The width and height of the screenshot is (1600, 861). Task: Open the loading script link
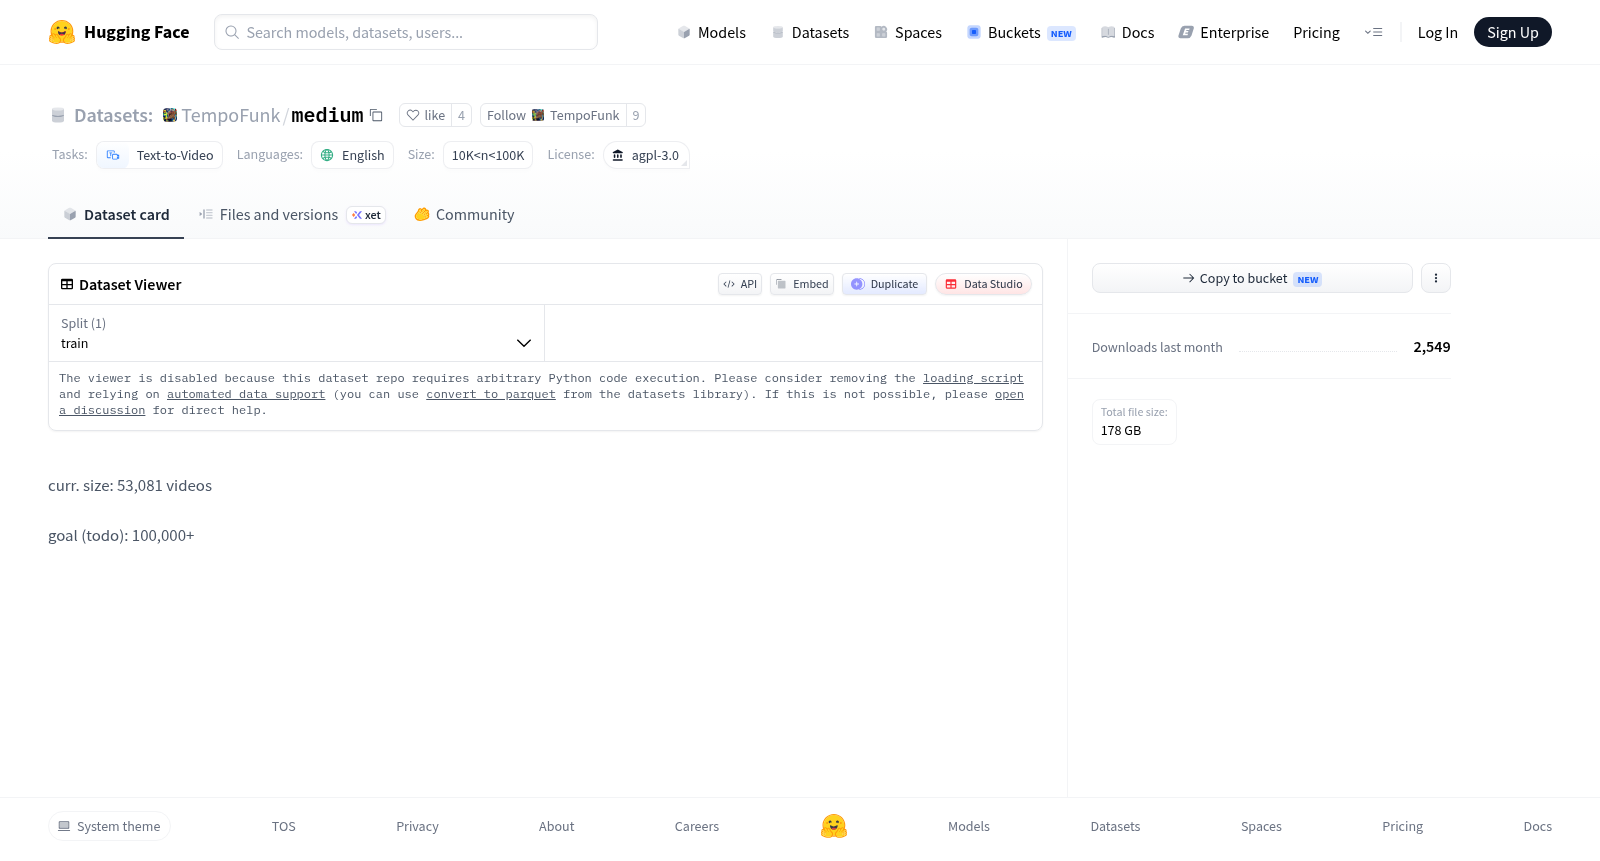973,378
